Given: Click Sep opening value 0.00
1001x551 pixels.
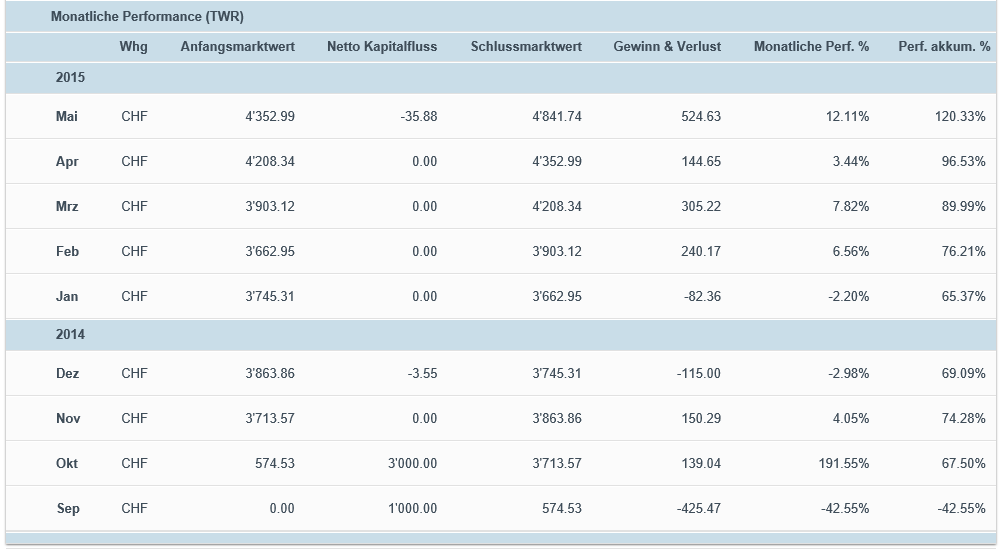Looking at the screenshot, I should click(282, 509).
